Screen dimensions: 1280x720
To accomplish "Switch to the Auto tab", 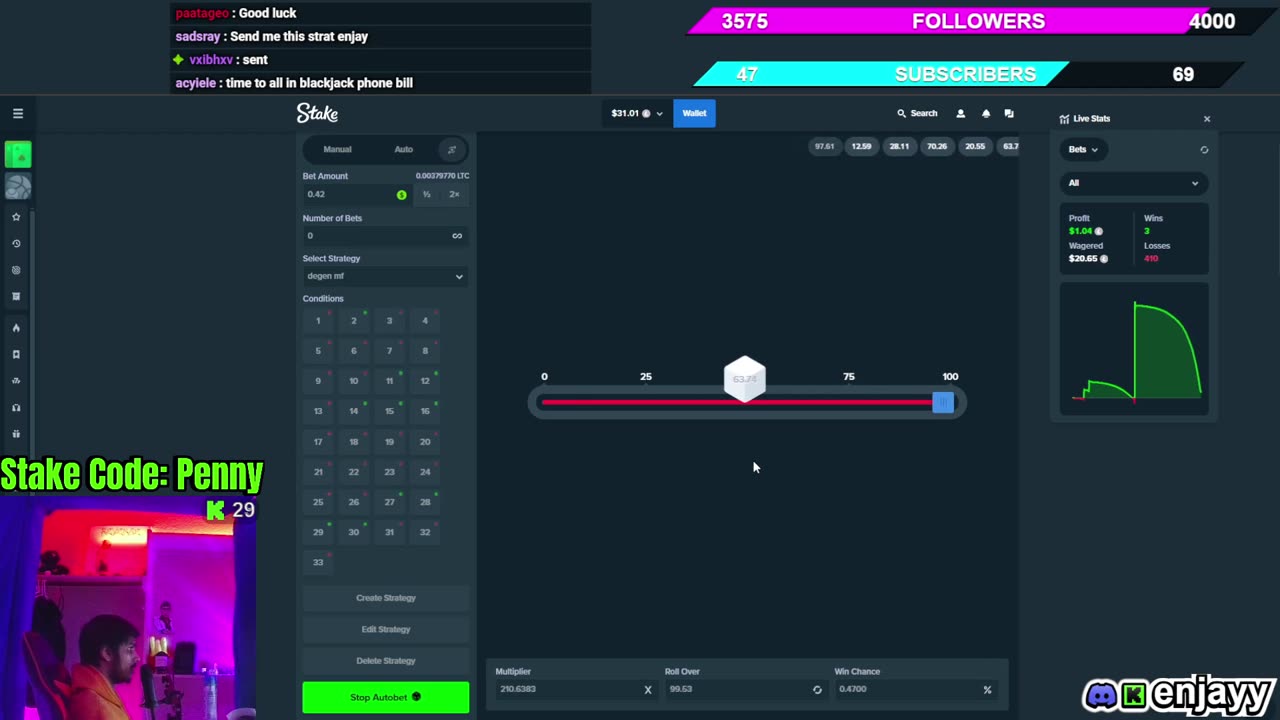I will pos(403,149).
